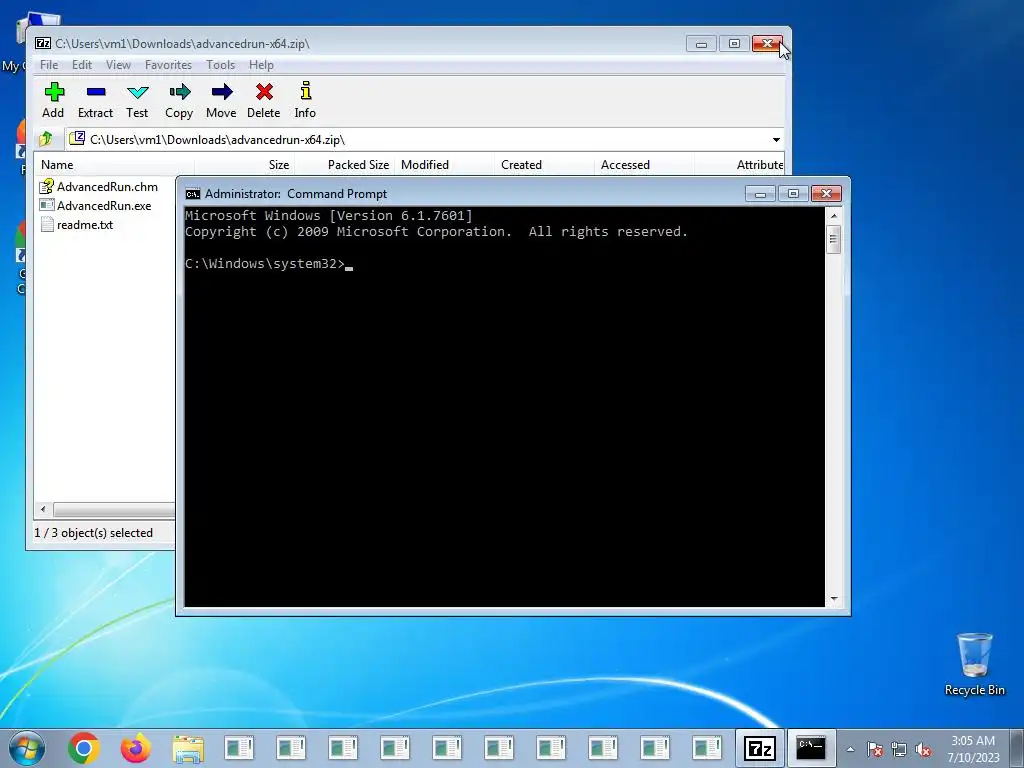Click the Add button in 7-Zip toolbar
The image size is (1024, 768).
[54, 101]
